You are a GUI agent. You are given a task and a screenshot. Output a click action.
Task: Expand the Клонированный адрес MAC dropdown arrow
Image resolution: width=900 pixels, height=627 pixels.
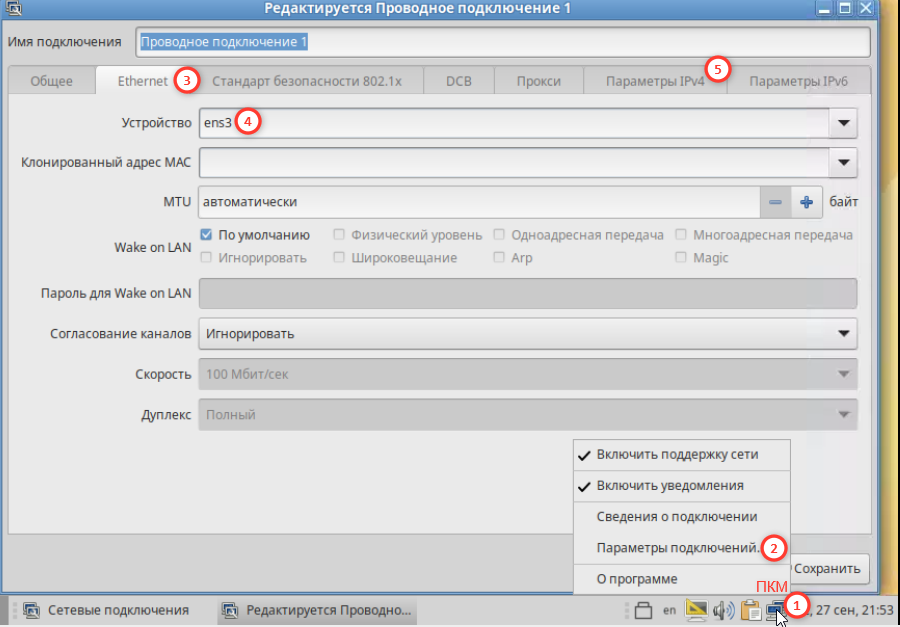coord(843,162)
